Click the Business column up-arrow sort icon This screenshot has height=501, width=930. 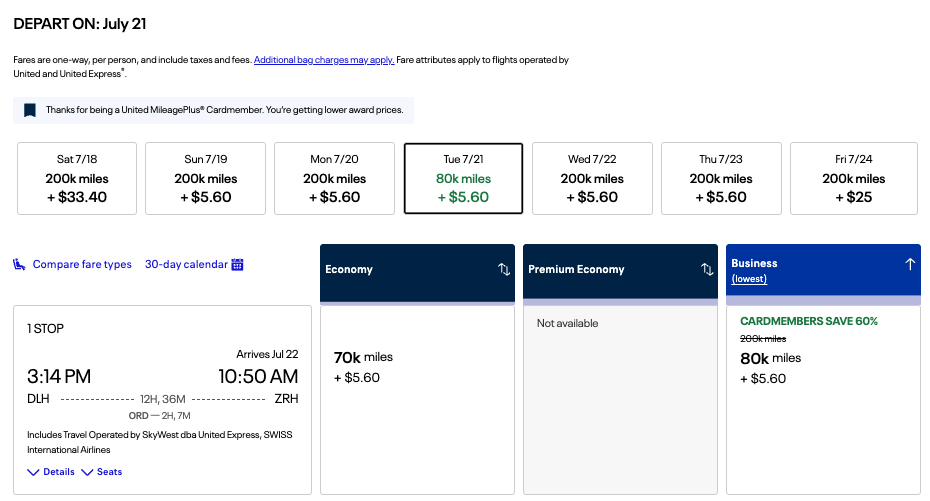(x=910, y=264)
